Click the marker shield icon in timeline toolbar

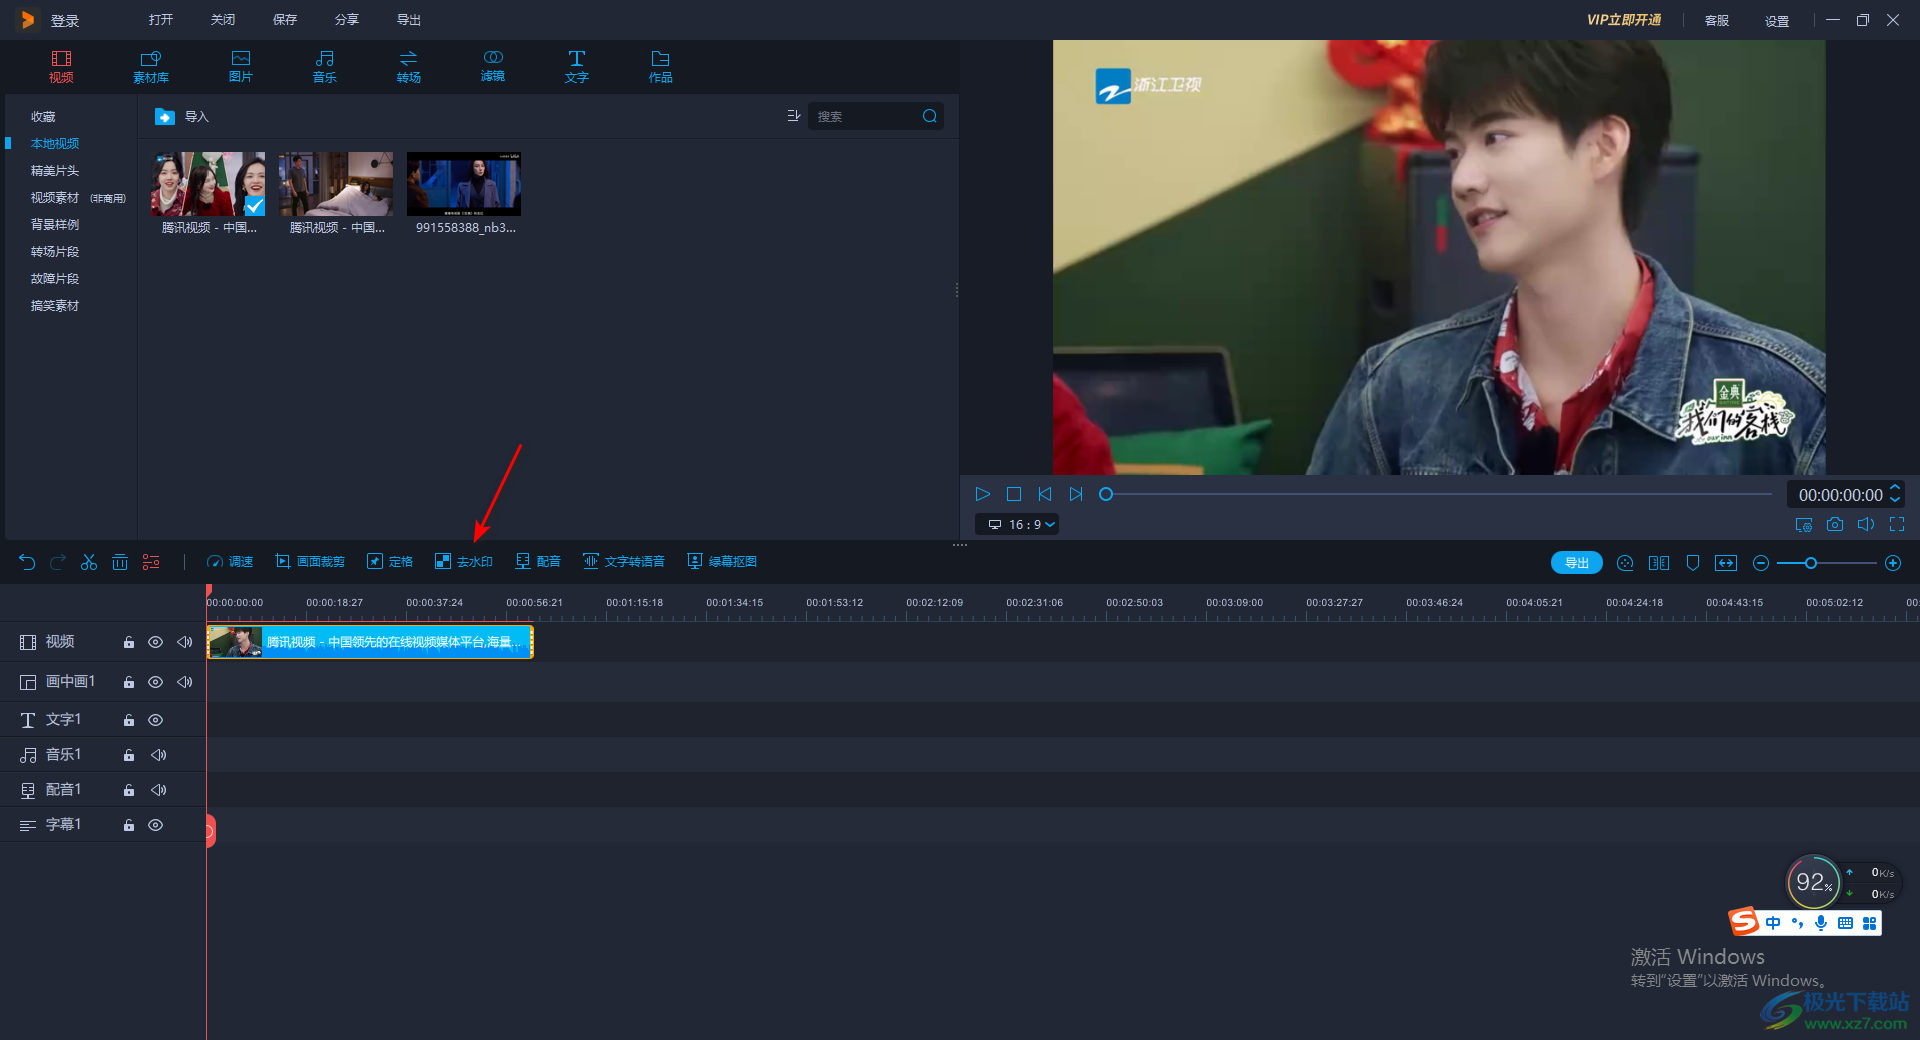click(x=1693, y=563)
